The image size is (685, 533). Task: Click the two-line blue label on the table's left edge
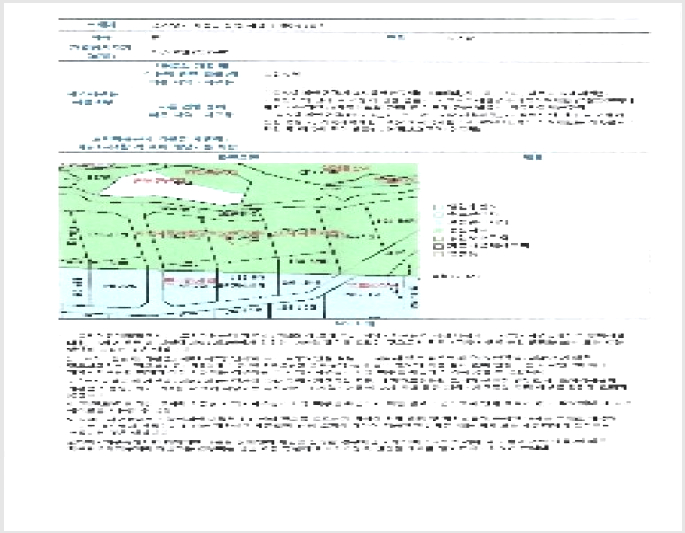pos(93,98)
